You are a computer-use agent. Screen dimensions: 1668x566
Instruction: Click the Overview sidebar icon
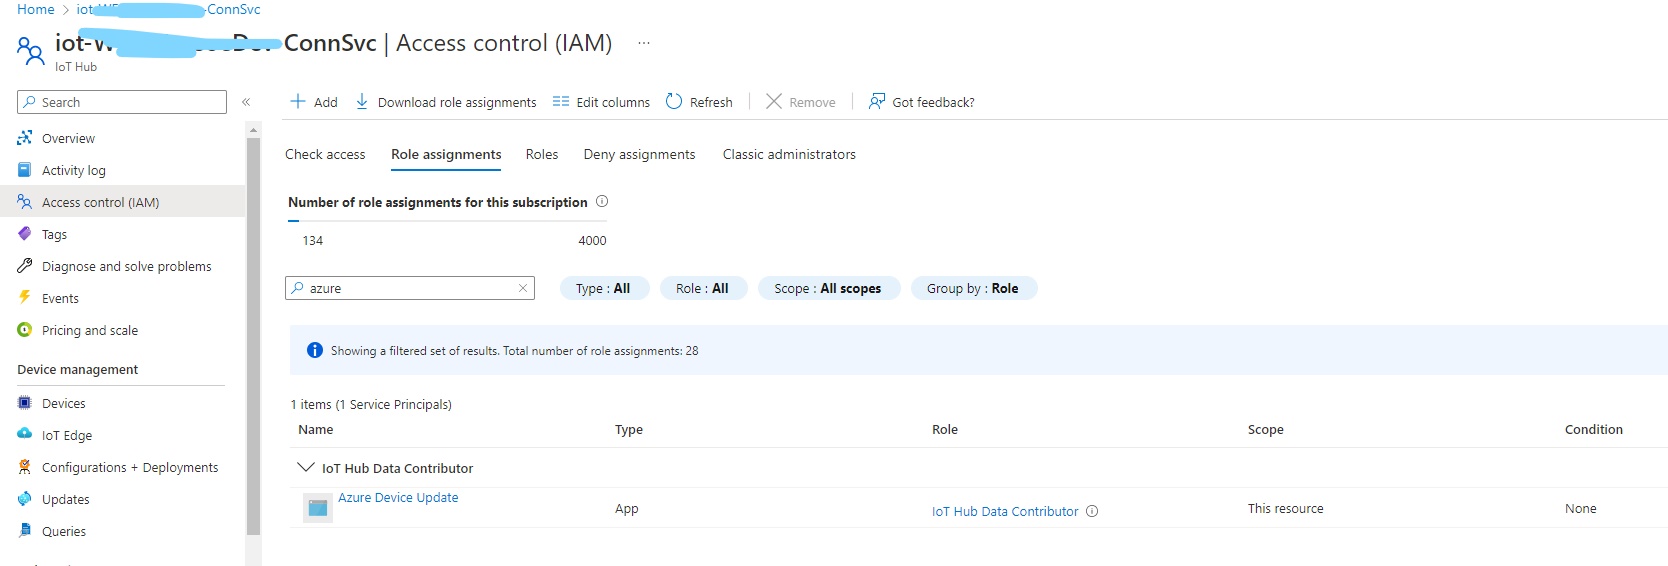(x=25, y=138)
